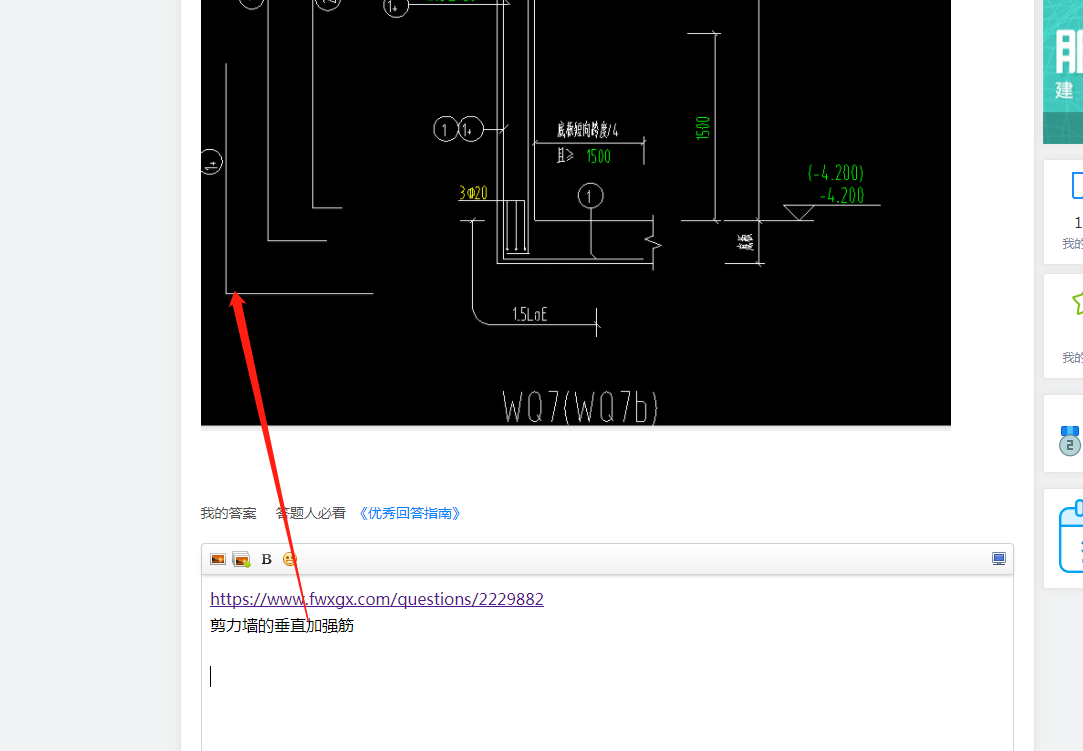
Task: Open the emoji smiley picker
Action: click(289, 559)
